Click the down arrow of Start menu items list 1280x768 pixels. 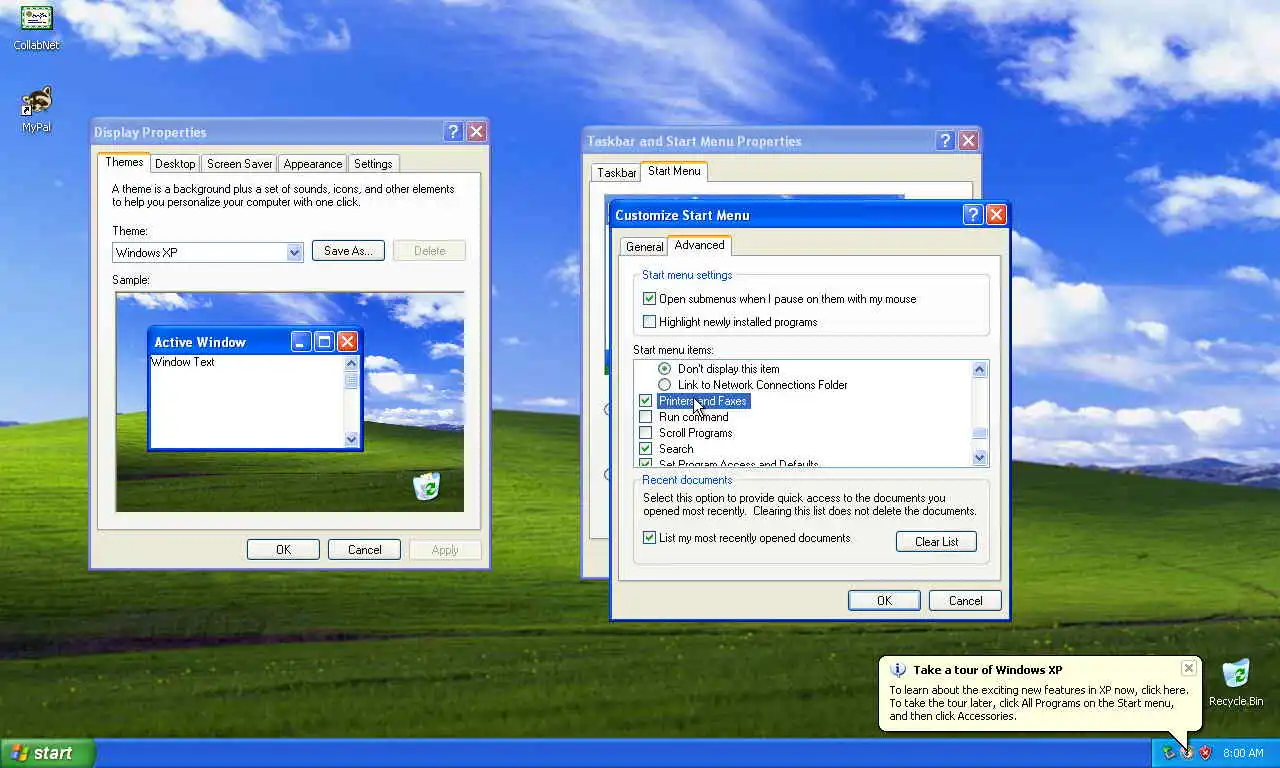coord(980,457)
